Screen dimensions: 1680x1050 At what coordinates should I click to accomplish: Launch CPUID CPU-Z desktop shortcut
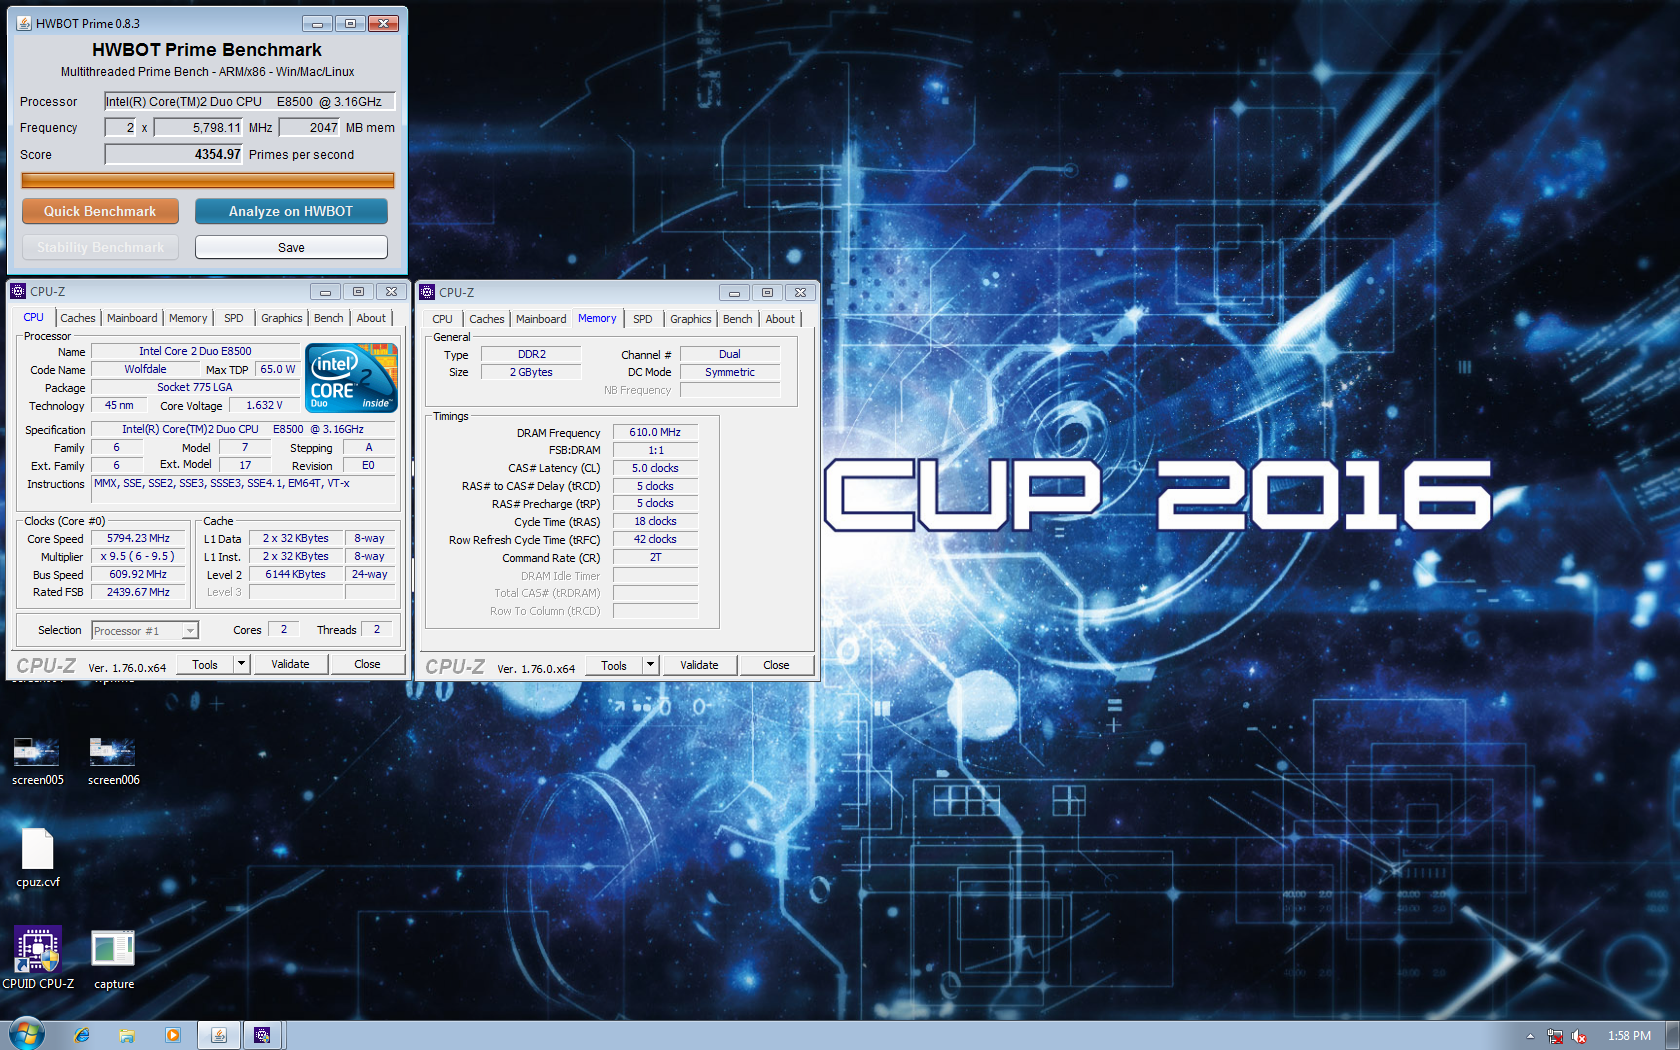point(38,958)
